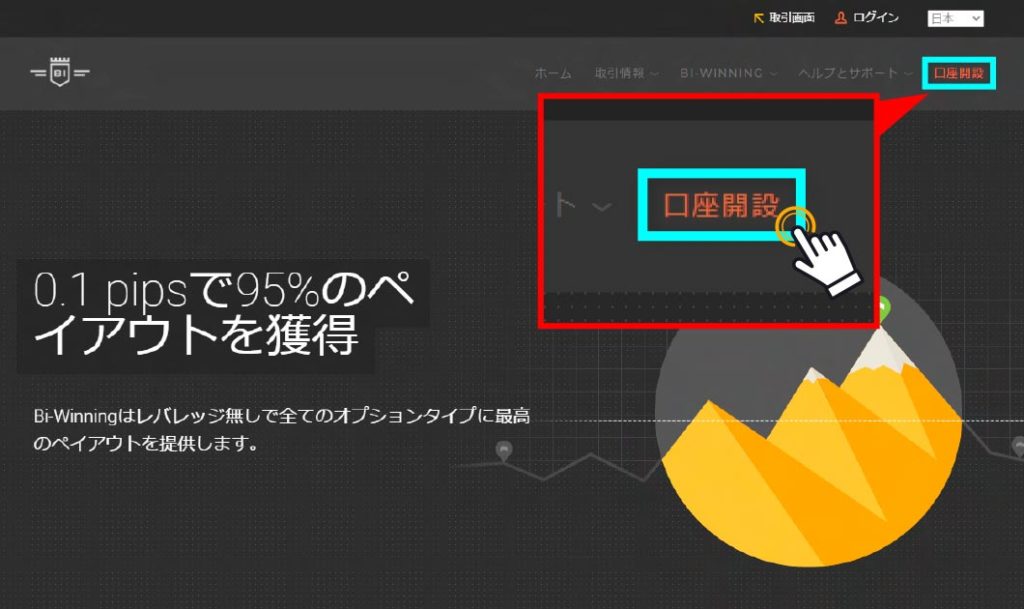The height and width of the screenshot is (609, 1024).
Task: Expand the chevron next to ヘルプとサポート
Action: (907, 74)
